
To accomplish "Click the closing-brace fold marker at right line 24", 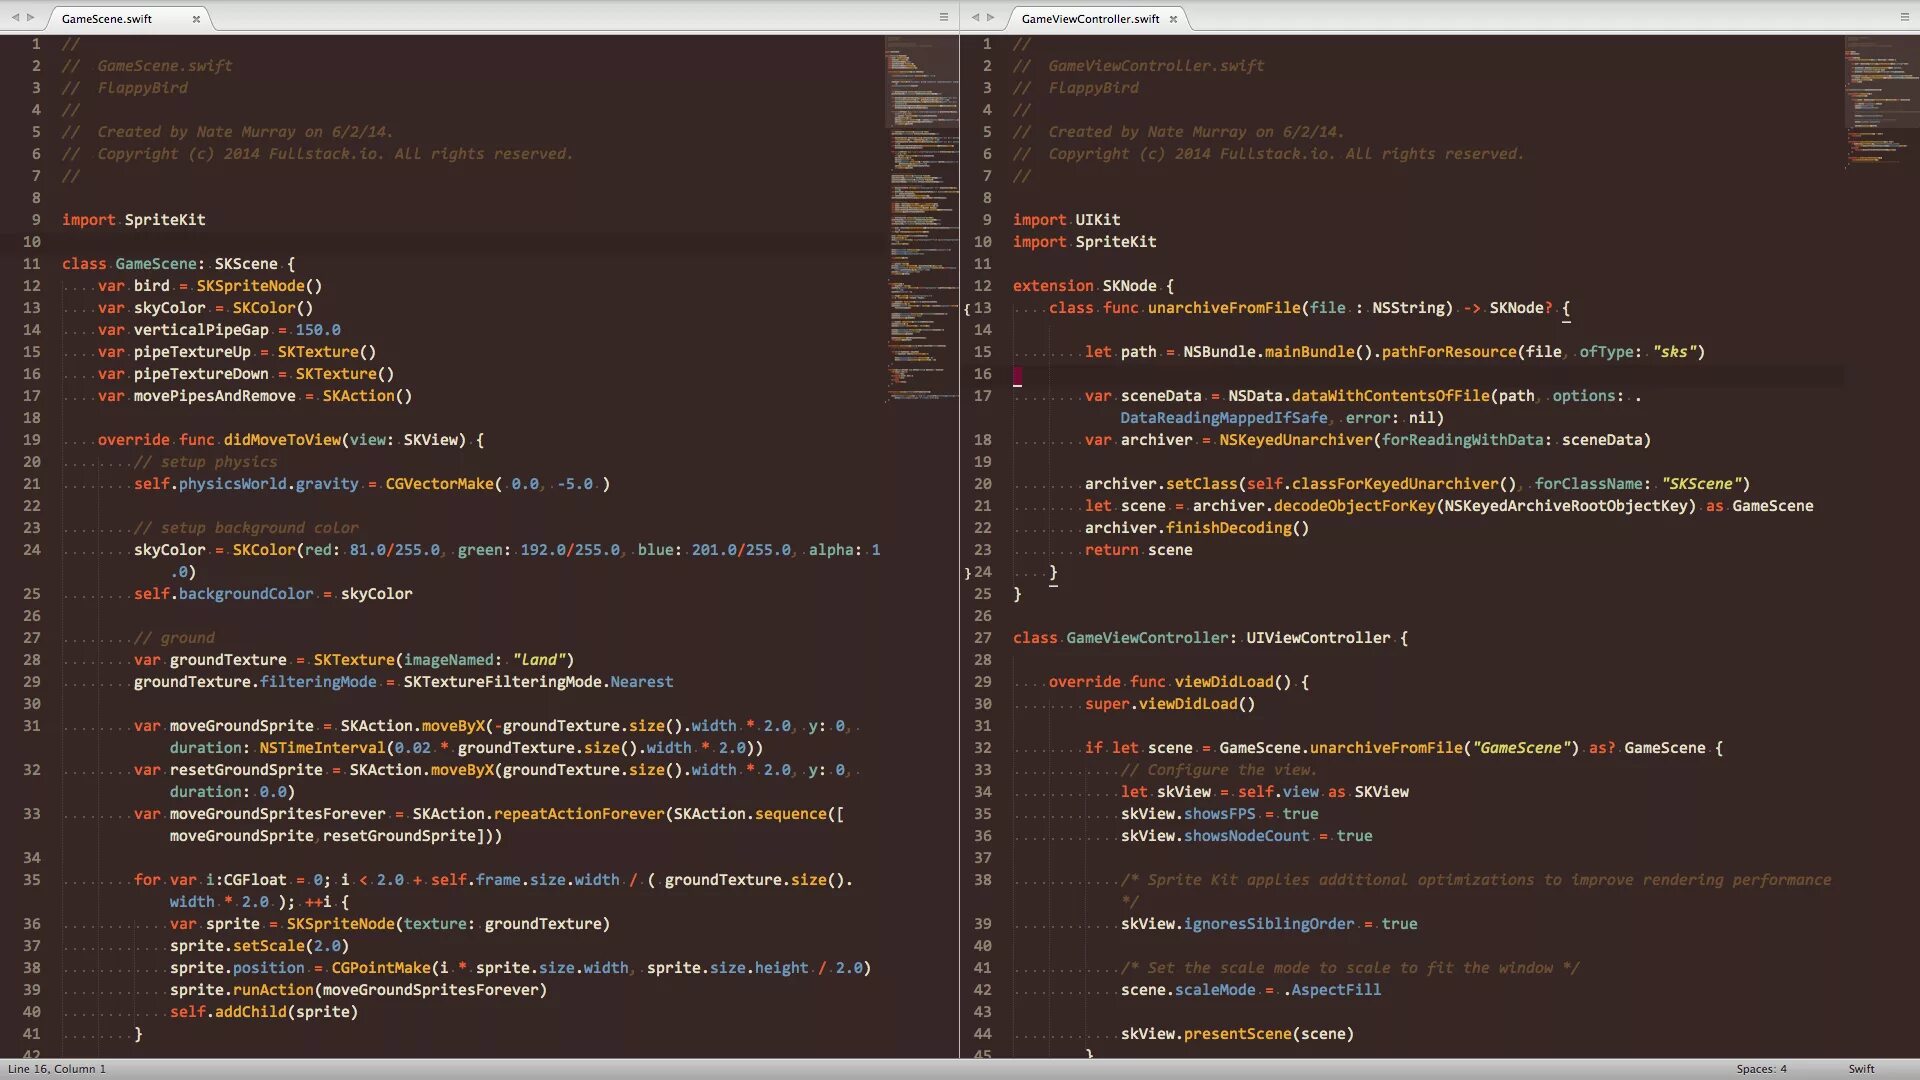I will pyautogui.click(x=967, y=573).
